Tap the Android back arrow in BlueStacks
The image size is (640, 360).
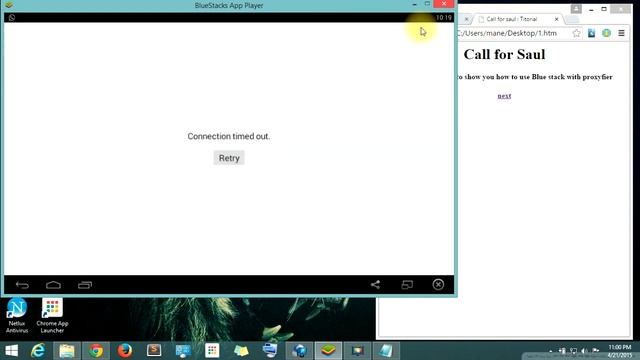coord(22,285)
